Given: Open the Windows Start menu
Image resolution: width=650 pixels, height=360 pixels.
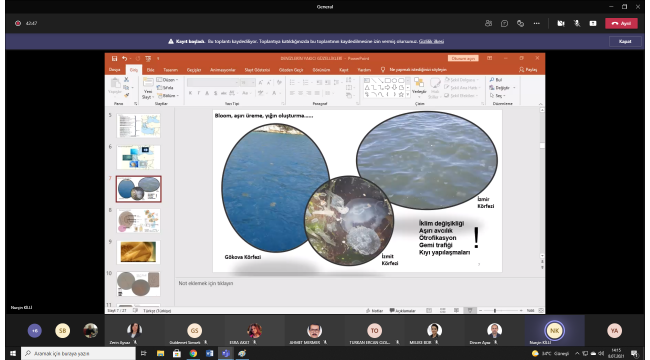Looking at the screenshot, I should click(12, 353).
